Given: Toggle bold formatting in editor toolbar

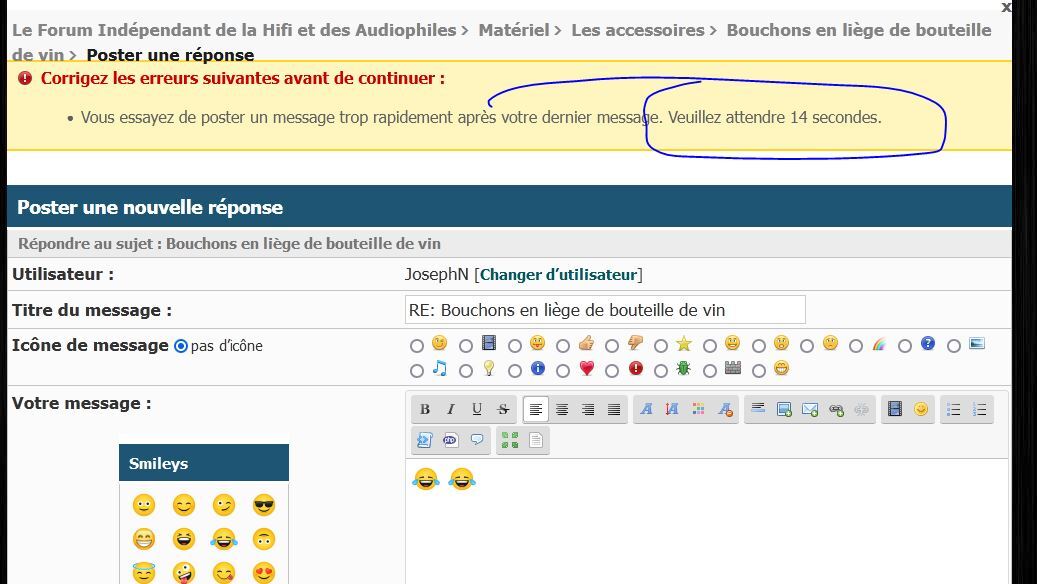Looking at the screenshot, I should pos(425,409).
